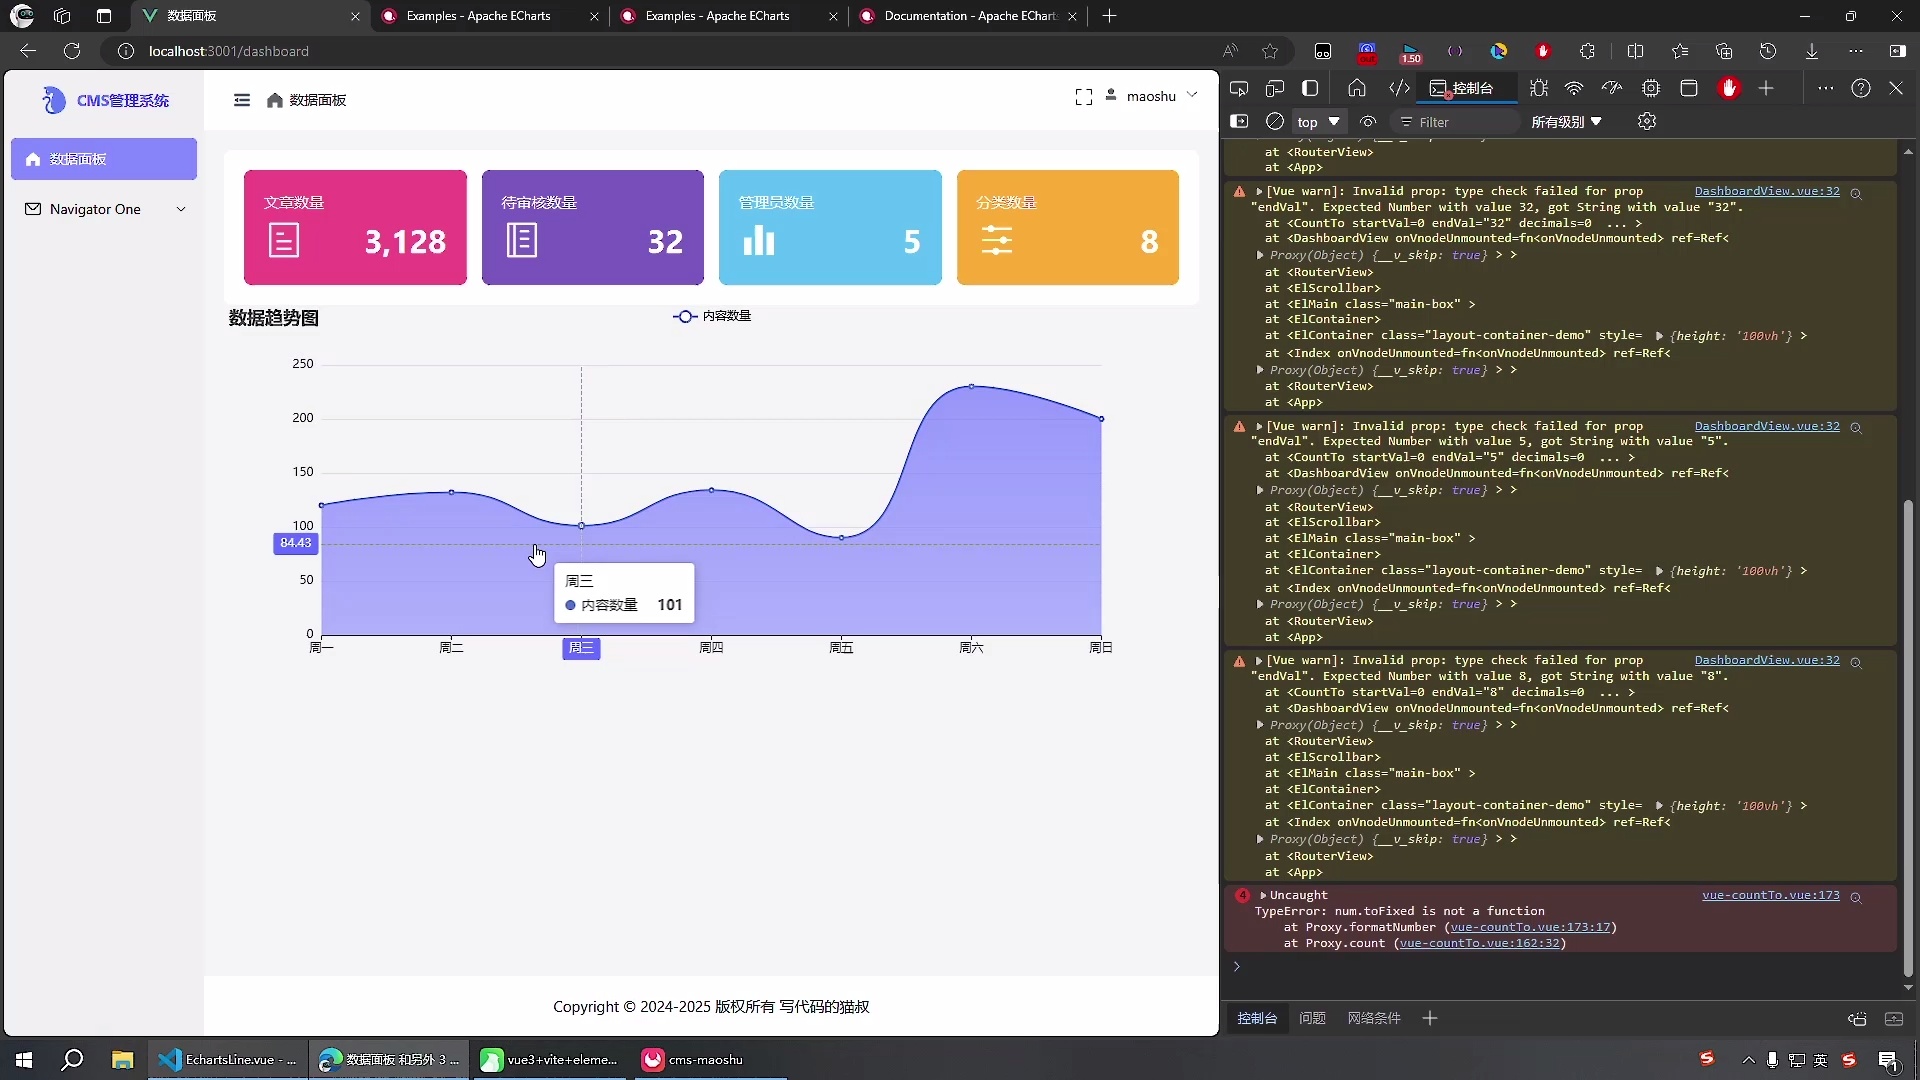Click the 管理员数量 bar chart icon
Viewport: 1920px width, 1080px height.
click(x=759, y=240)
